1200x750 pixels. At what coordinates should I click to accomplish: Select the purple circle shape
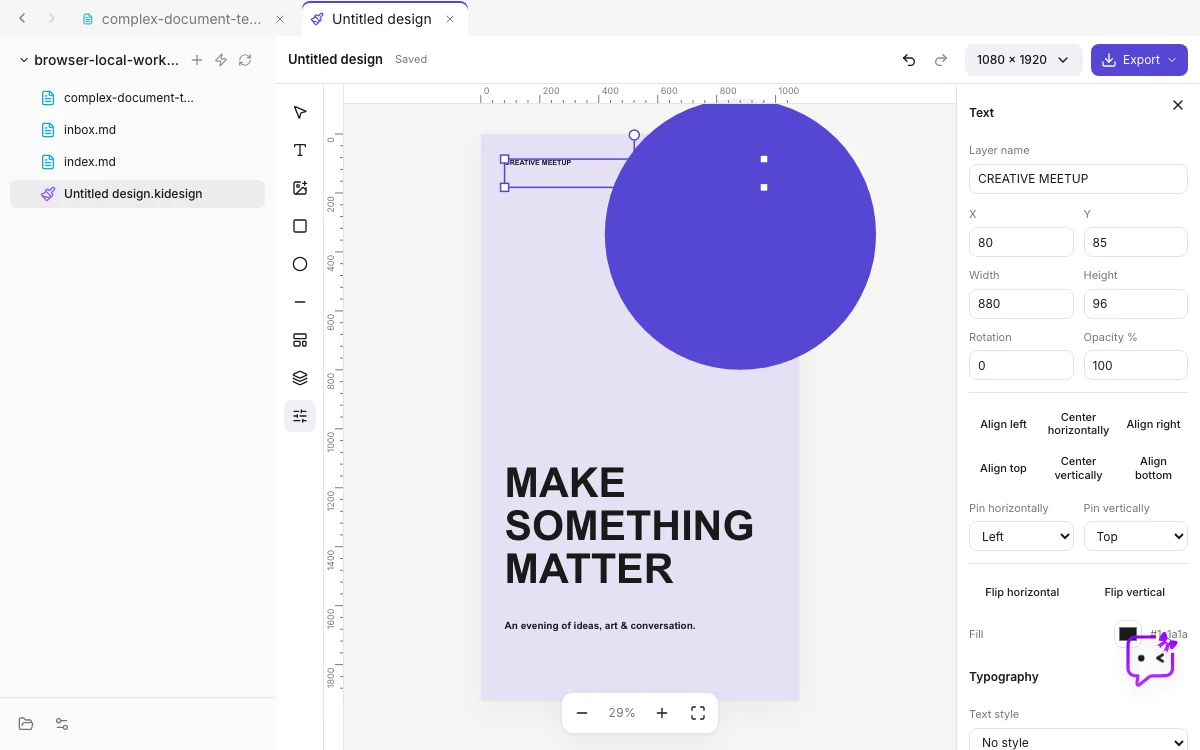[x=740, y=234]
